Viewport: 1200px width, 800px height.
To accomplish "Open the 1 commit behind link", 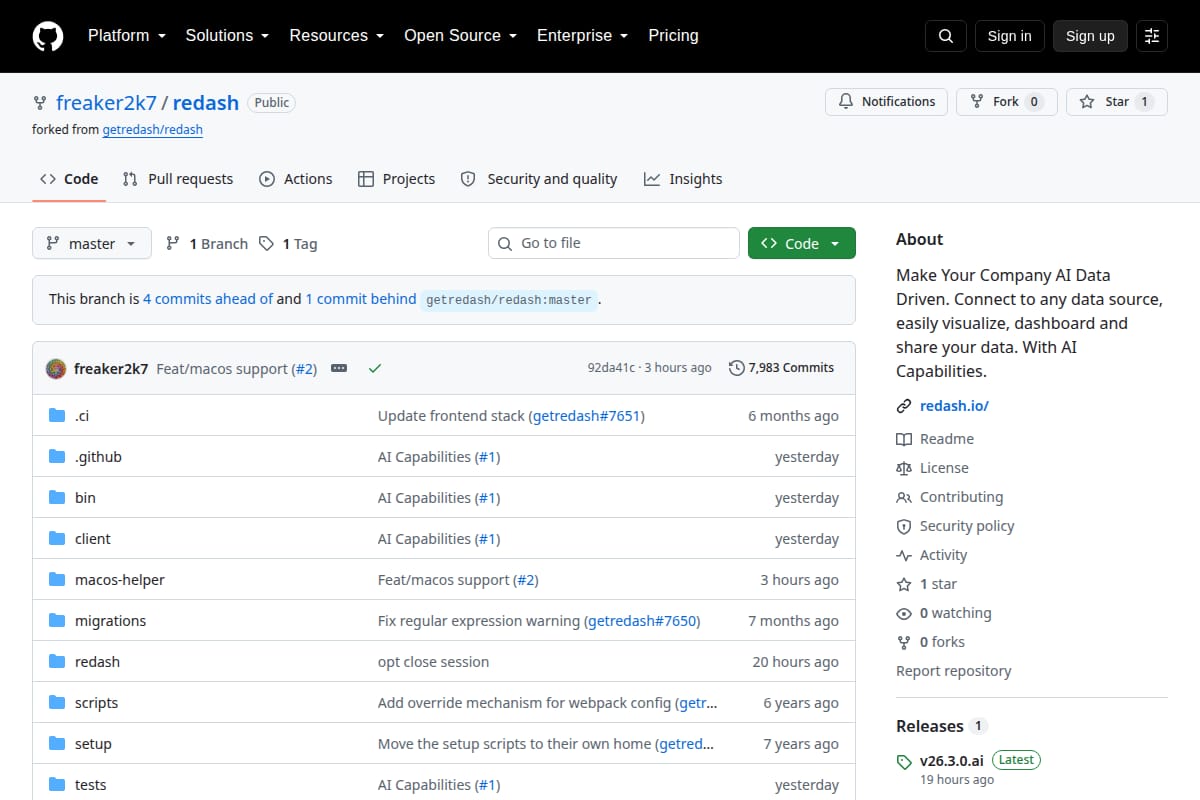I will tap(361, 298).
